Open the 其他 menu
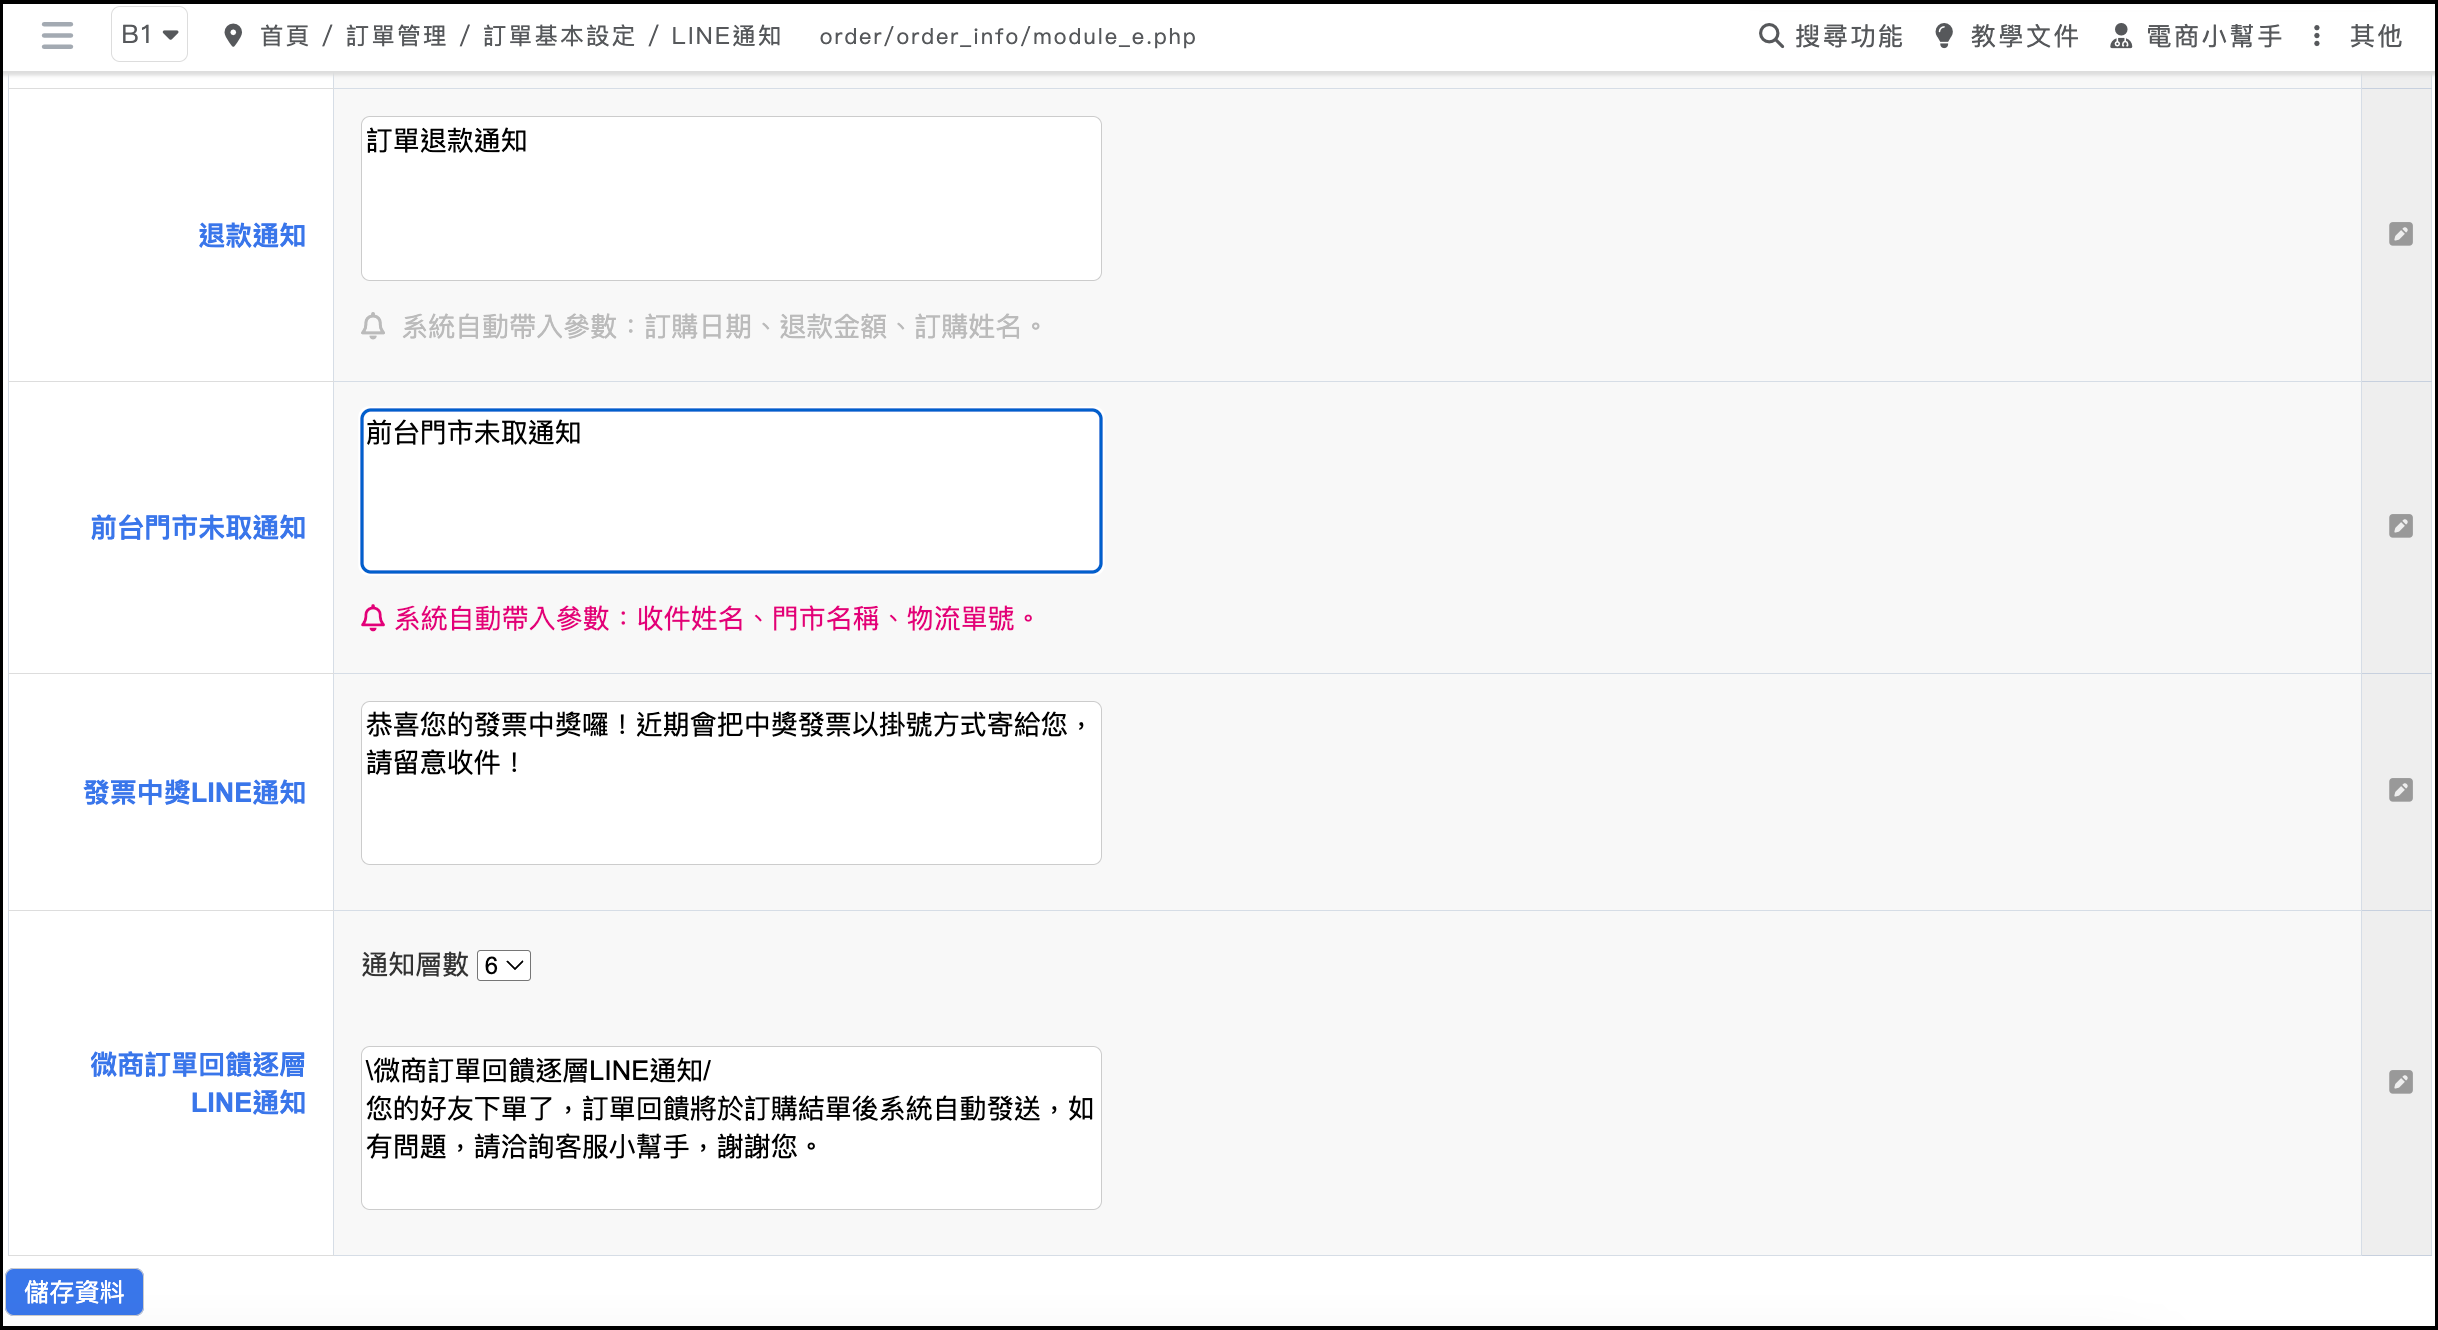Screen dimensions: 2438x1330 (2376, 36)
